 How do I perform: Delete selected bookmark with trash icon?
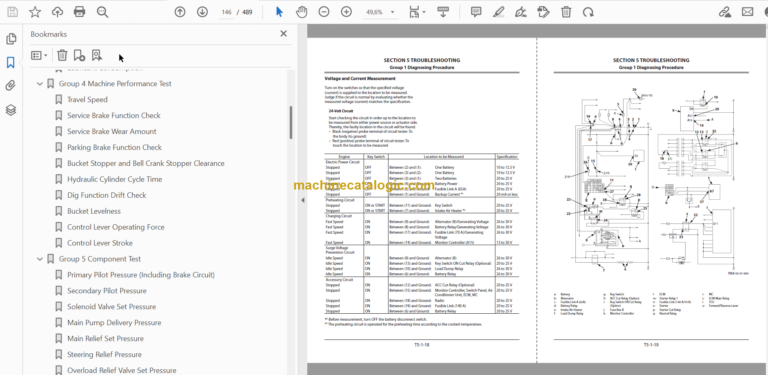62,55
